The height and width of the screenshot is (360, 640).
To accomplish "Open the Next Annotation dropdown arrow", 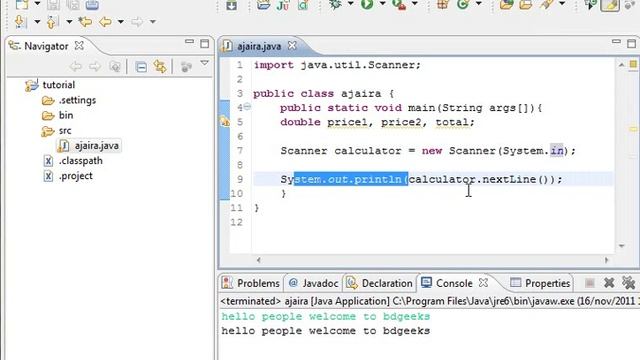I will pyautogui.click(x=37, y=22).
